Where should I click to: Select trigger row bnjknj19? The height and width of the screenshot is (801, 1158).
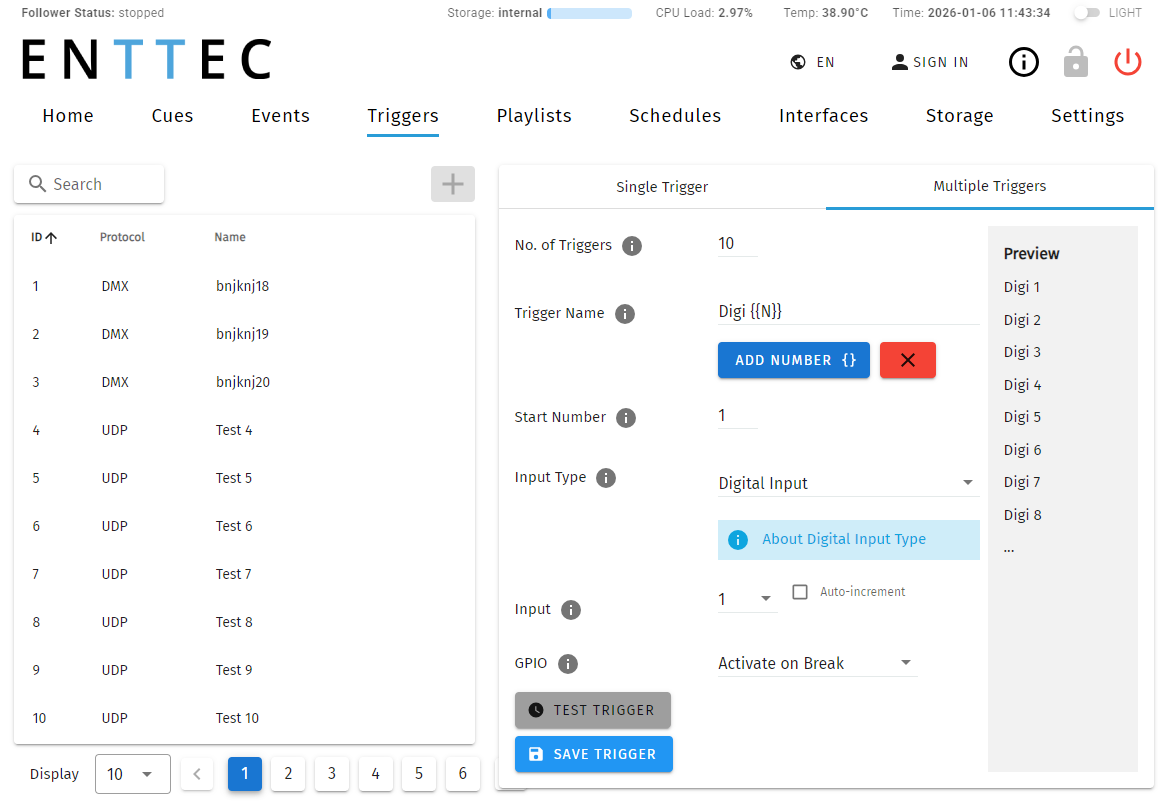pos(244,334)
